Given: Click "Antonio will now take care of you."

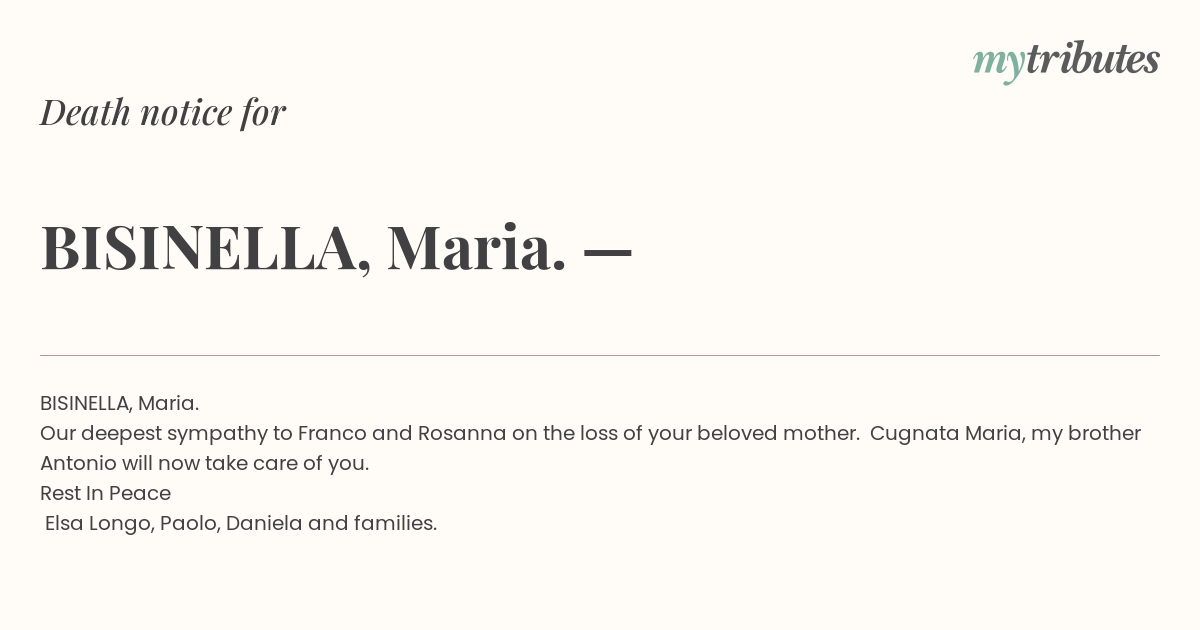Looking at the screenshot, I should point(205,464).
